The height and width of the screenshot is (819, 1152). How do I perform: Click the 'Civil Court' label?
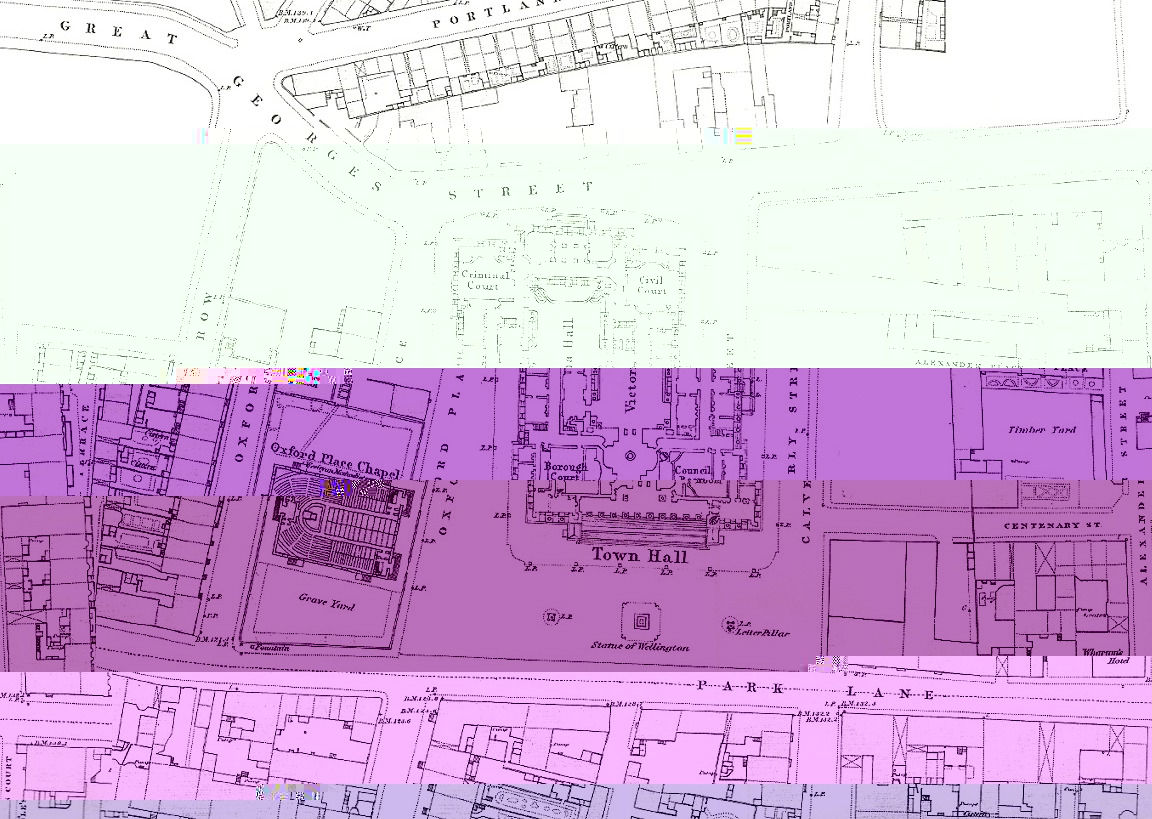(x=651, y=285)
